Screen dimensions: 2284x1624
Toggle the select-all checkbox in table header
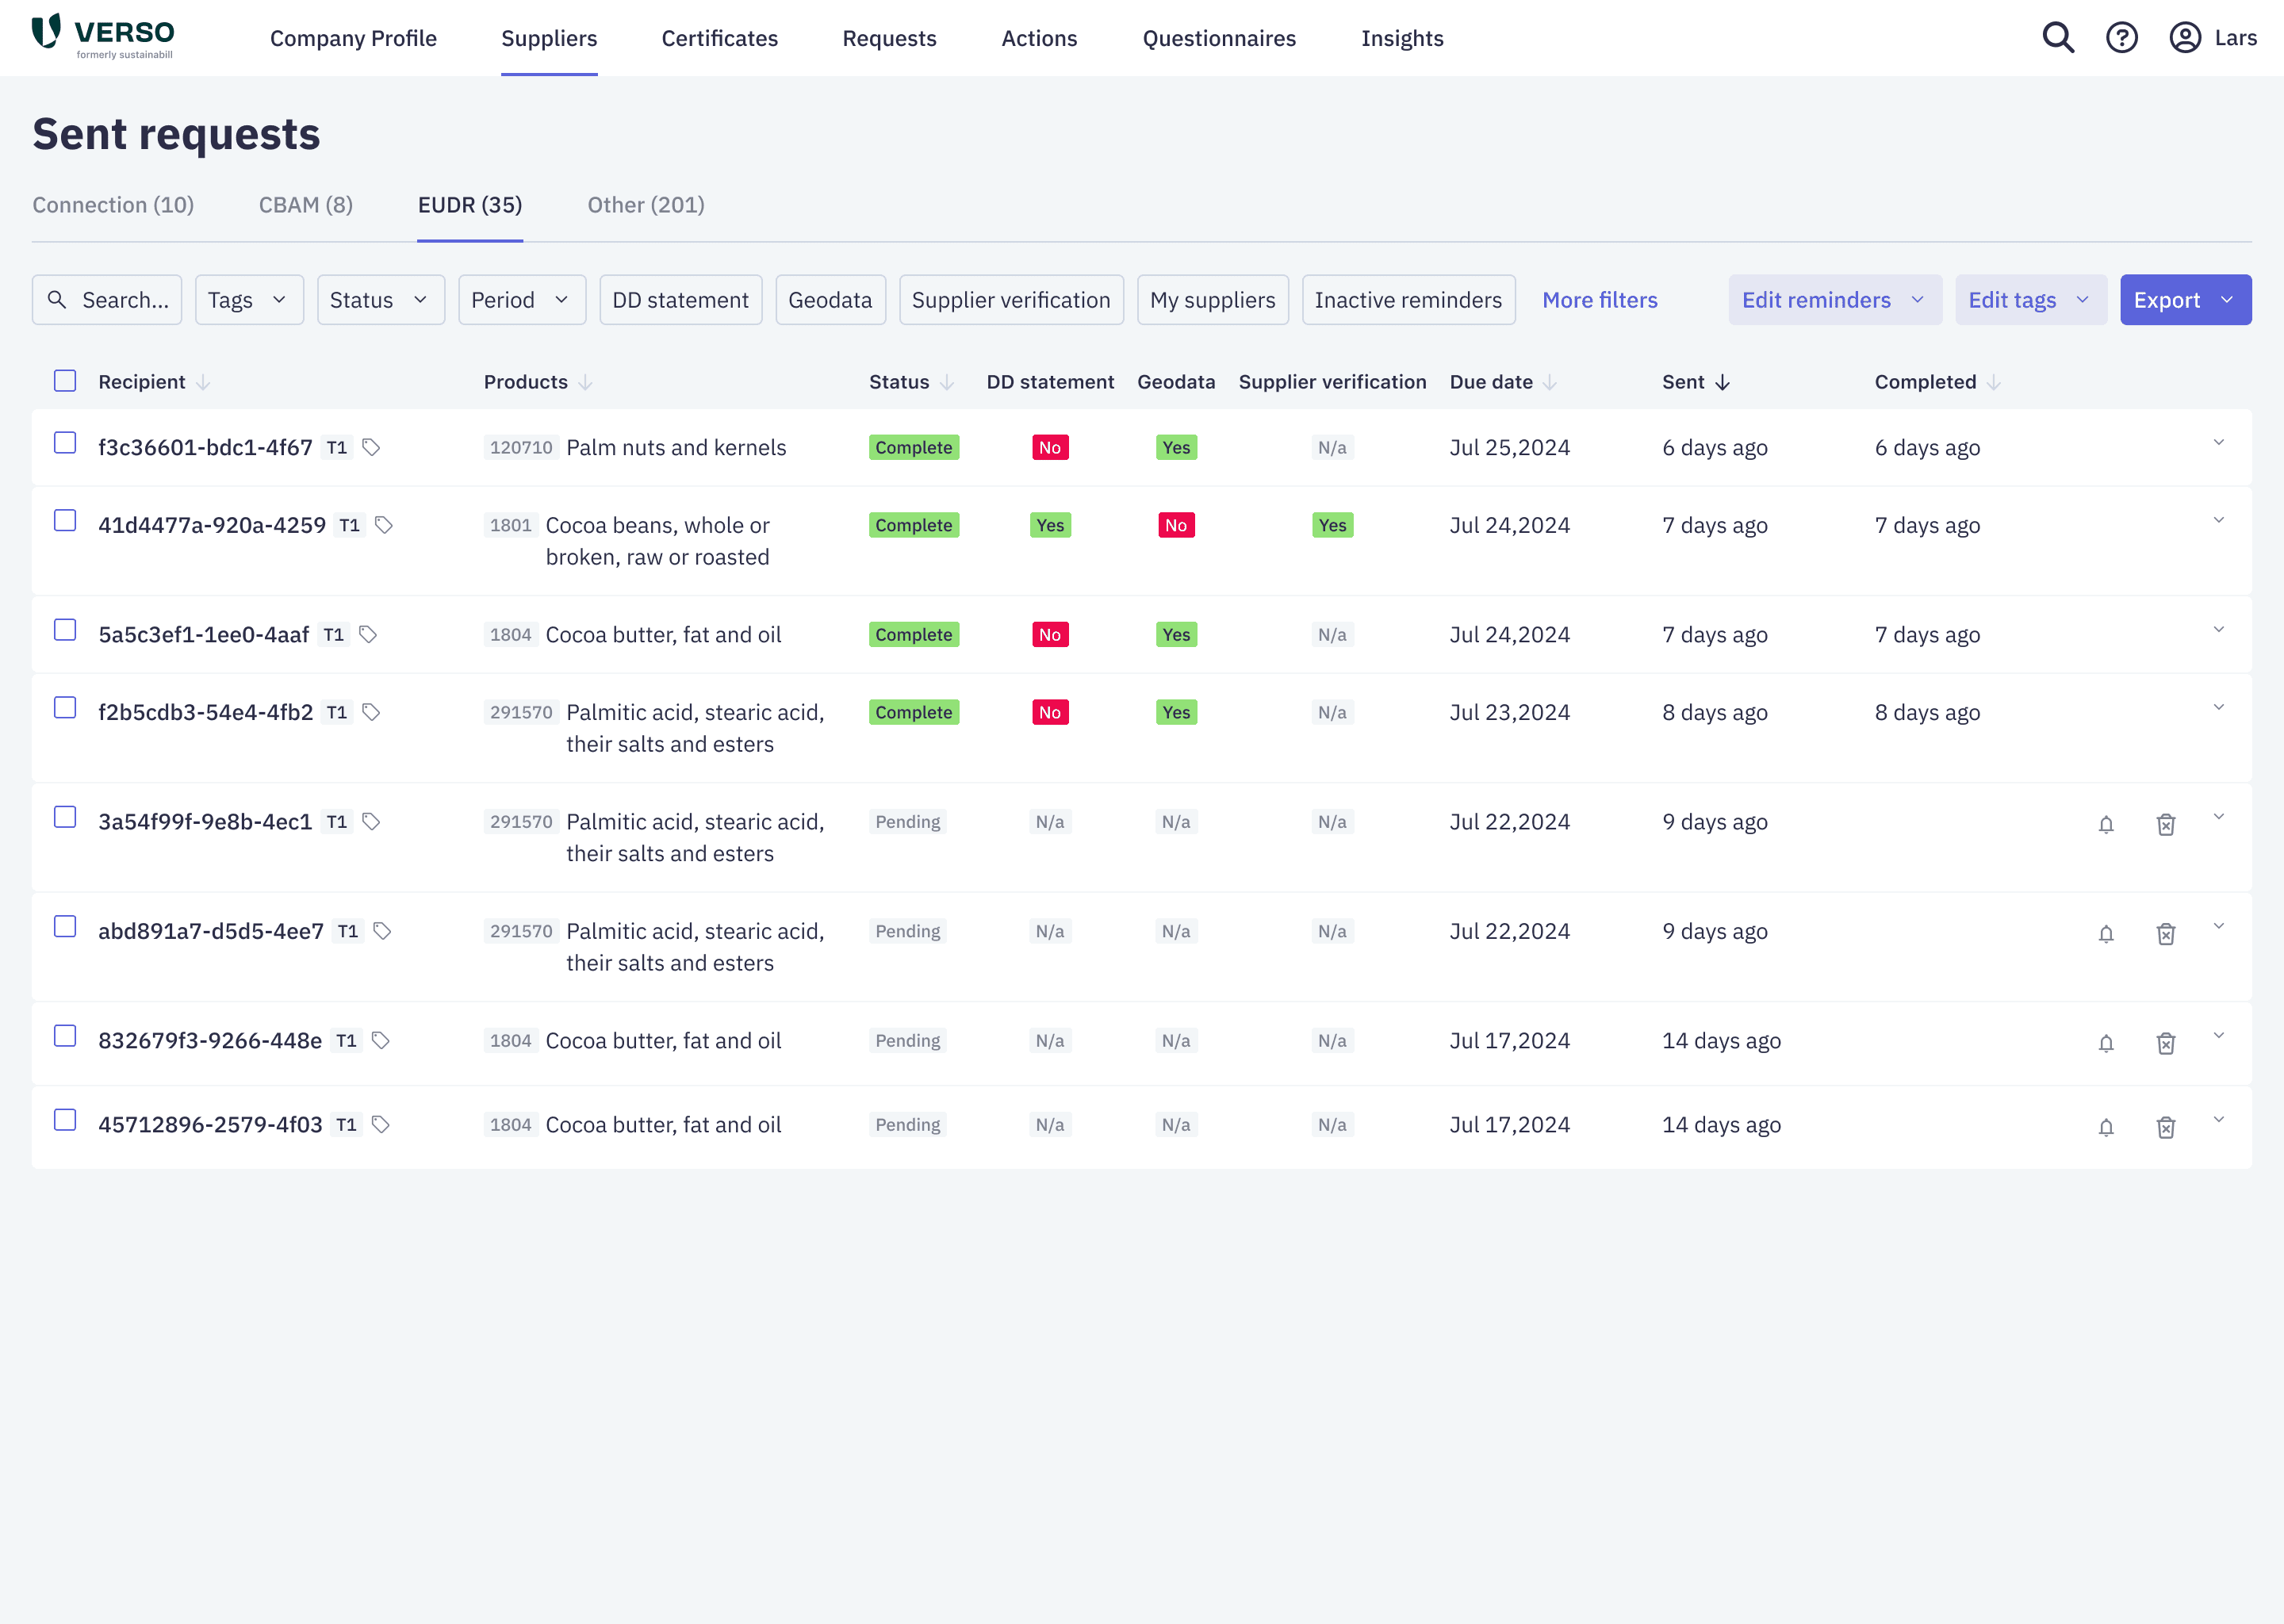coord(65,381)
